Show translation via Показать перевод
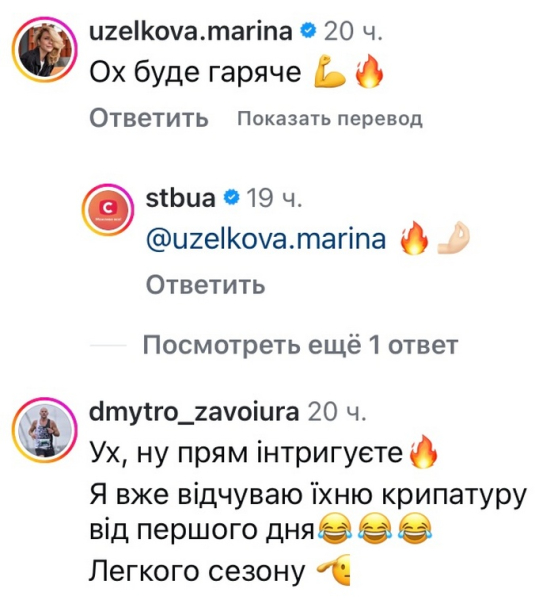554x600 pixels. (330, 119)
